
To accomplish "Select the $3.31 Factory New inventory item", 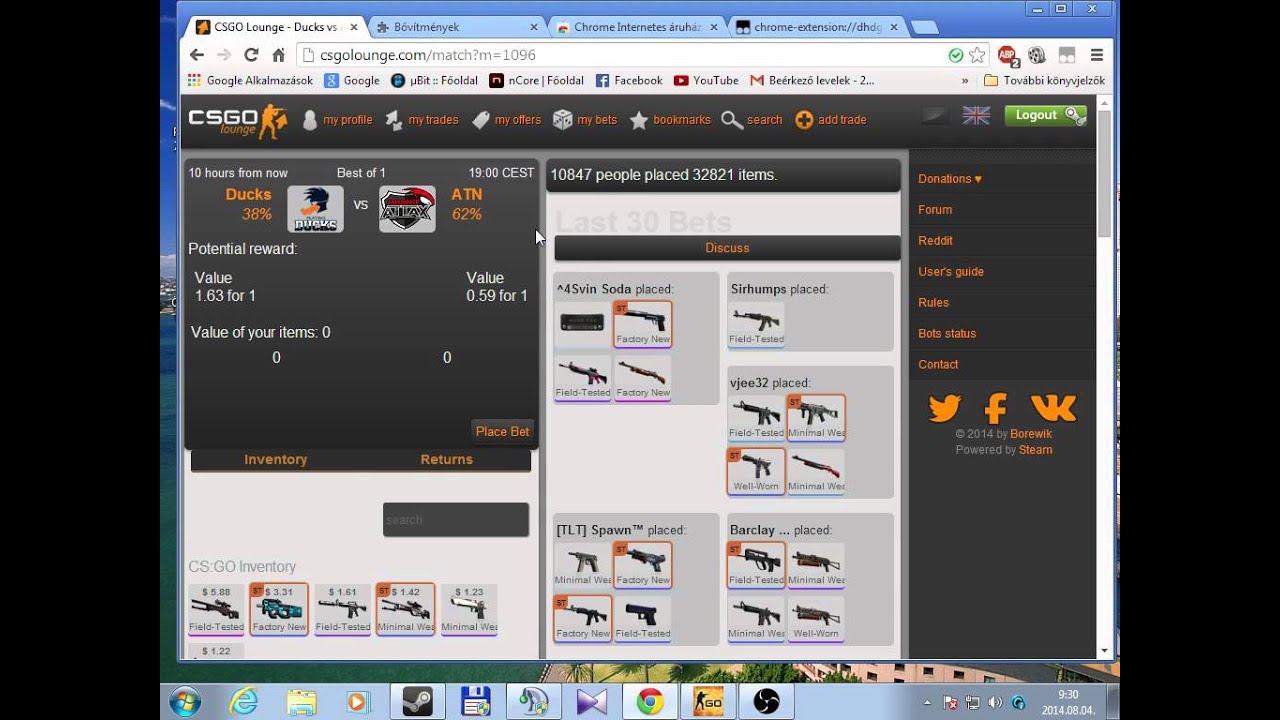I will (x=279, y=609).
